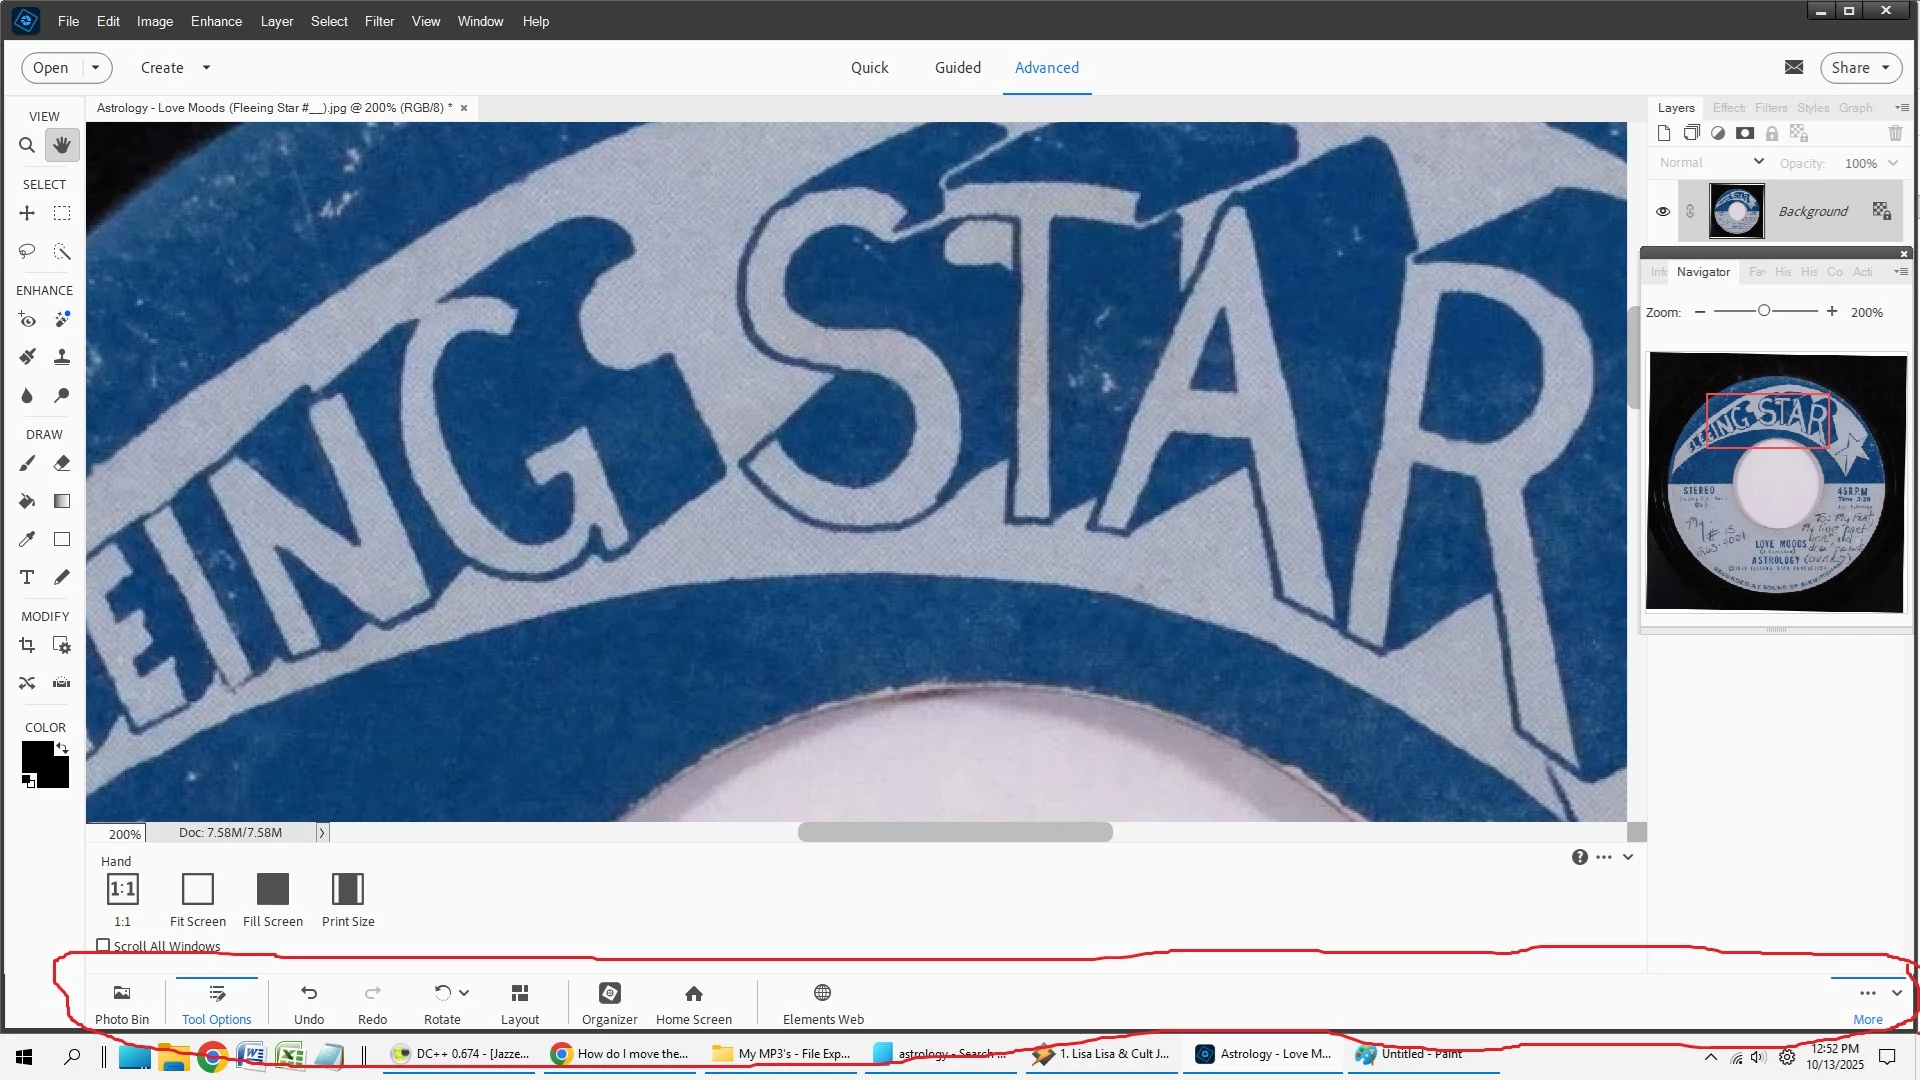Image resolution: width=1920 pixels, height=1080 pixels.
Task: Select the Rectangular Marquee tool
Action: click(62, 213)
